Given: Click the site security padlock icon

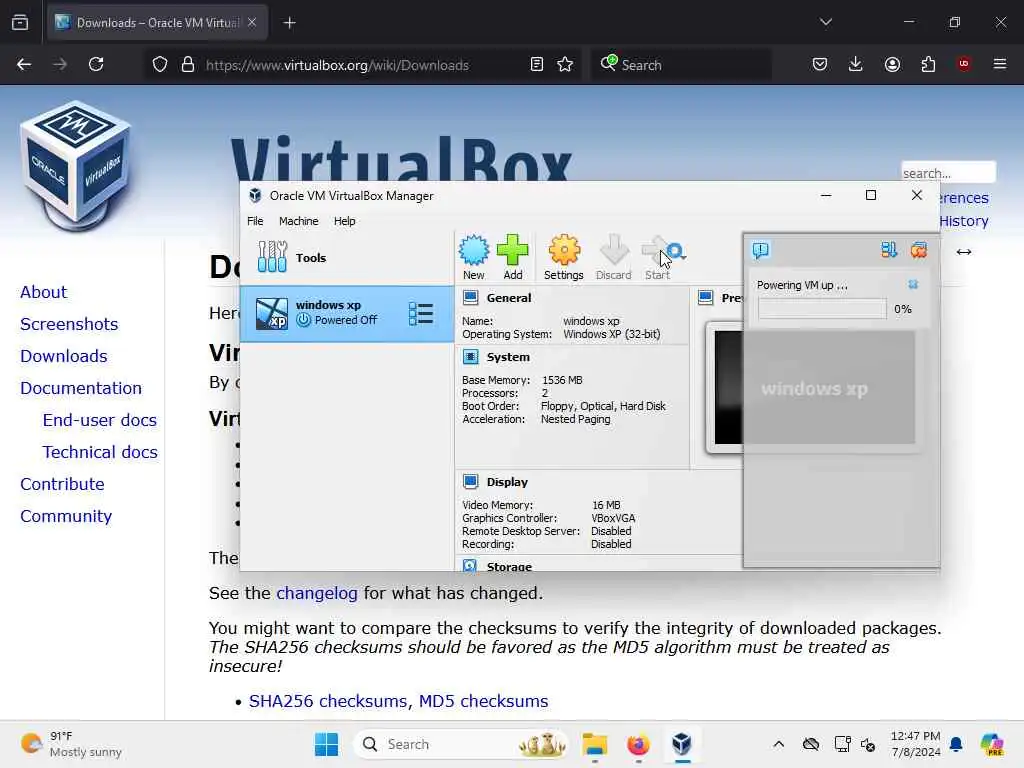Looking at the screenshot, I should [x=188, y=64].
